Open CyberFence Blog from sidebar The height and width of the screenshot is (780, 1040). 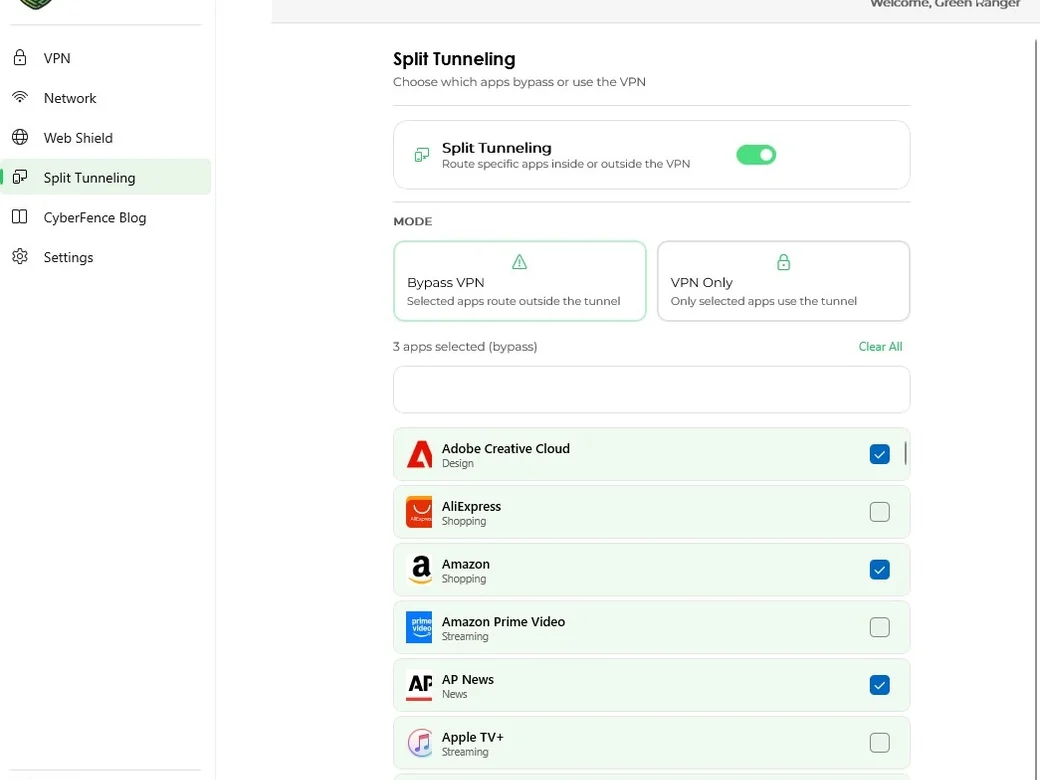106,217
